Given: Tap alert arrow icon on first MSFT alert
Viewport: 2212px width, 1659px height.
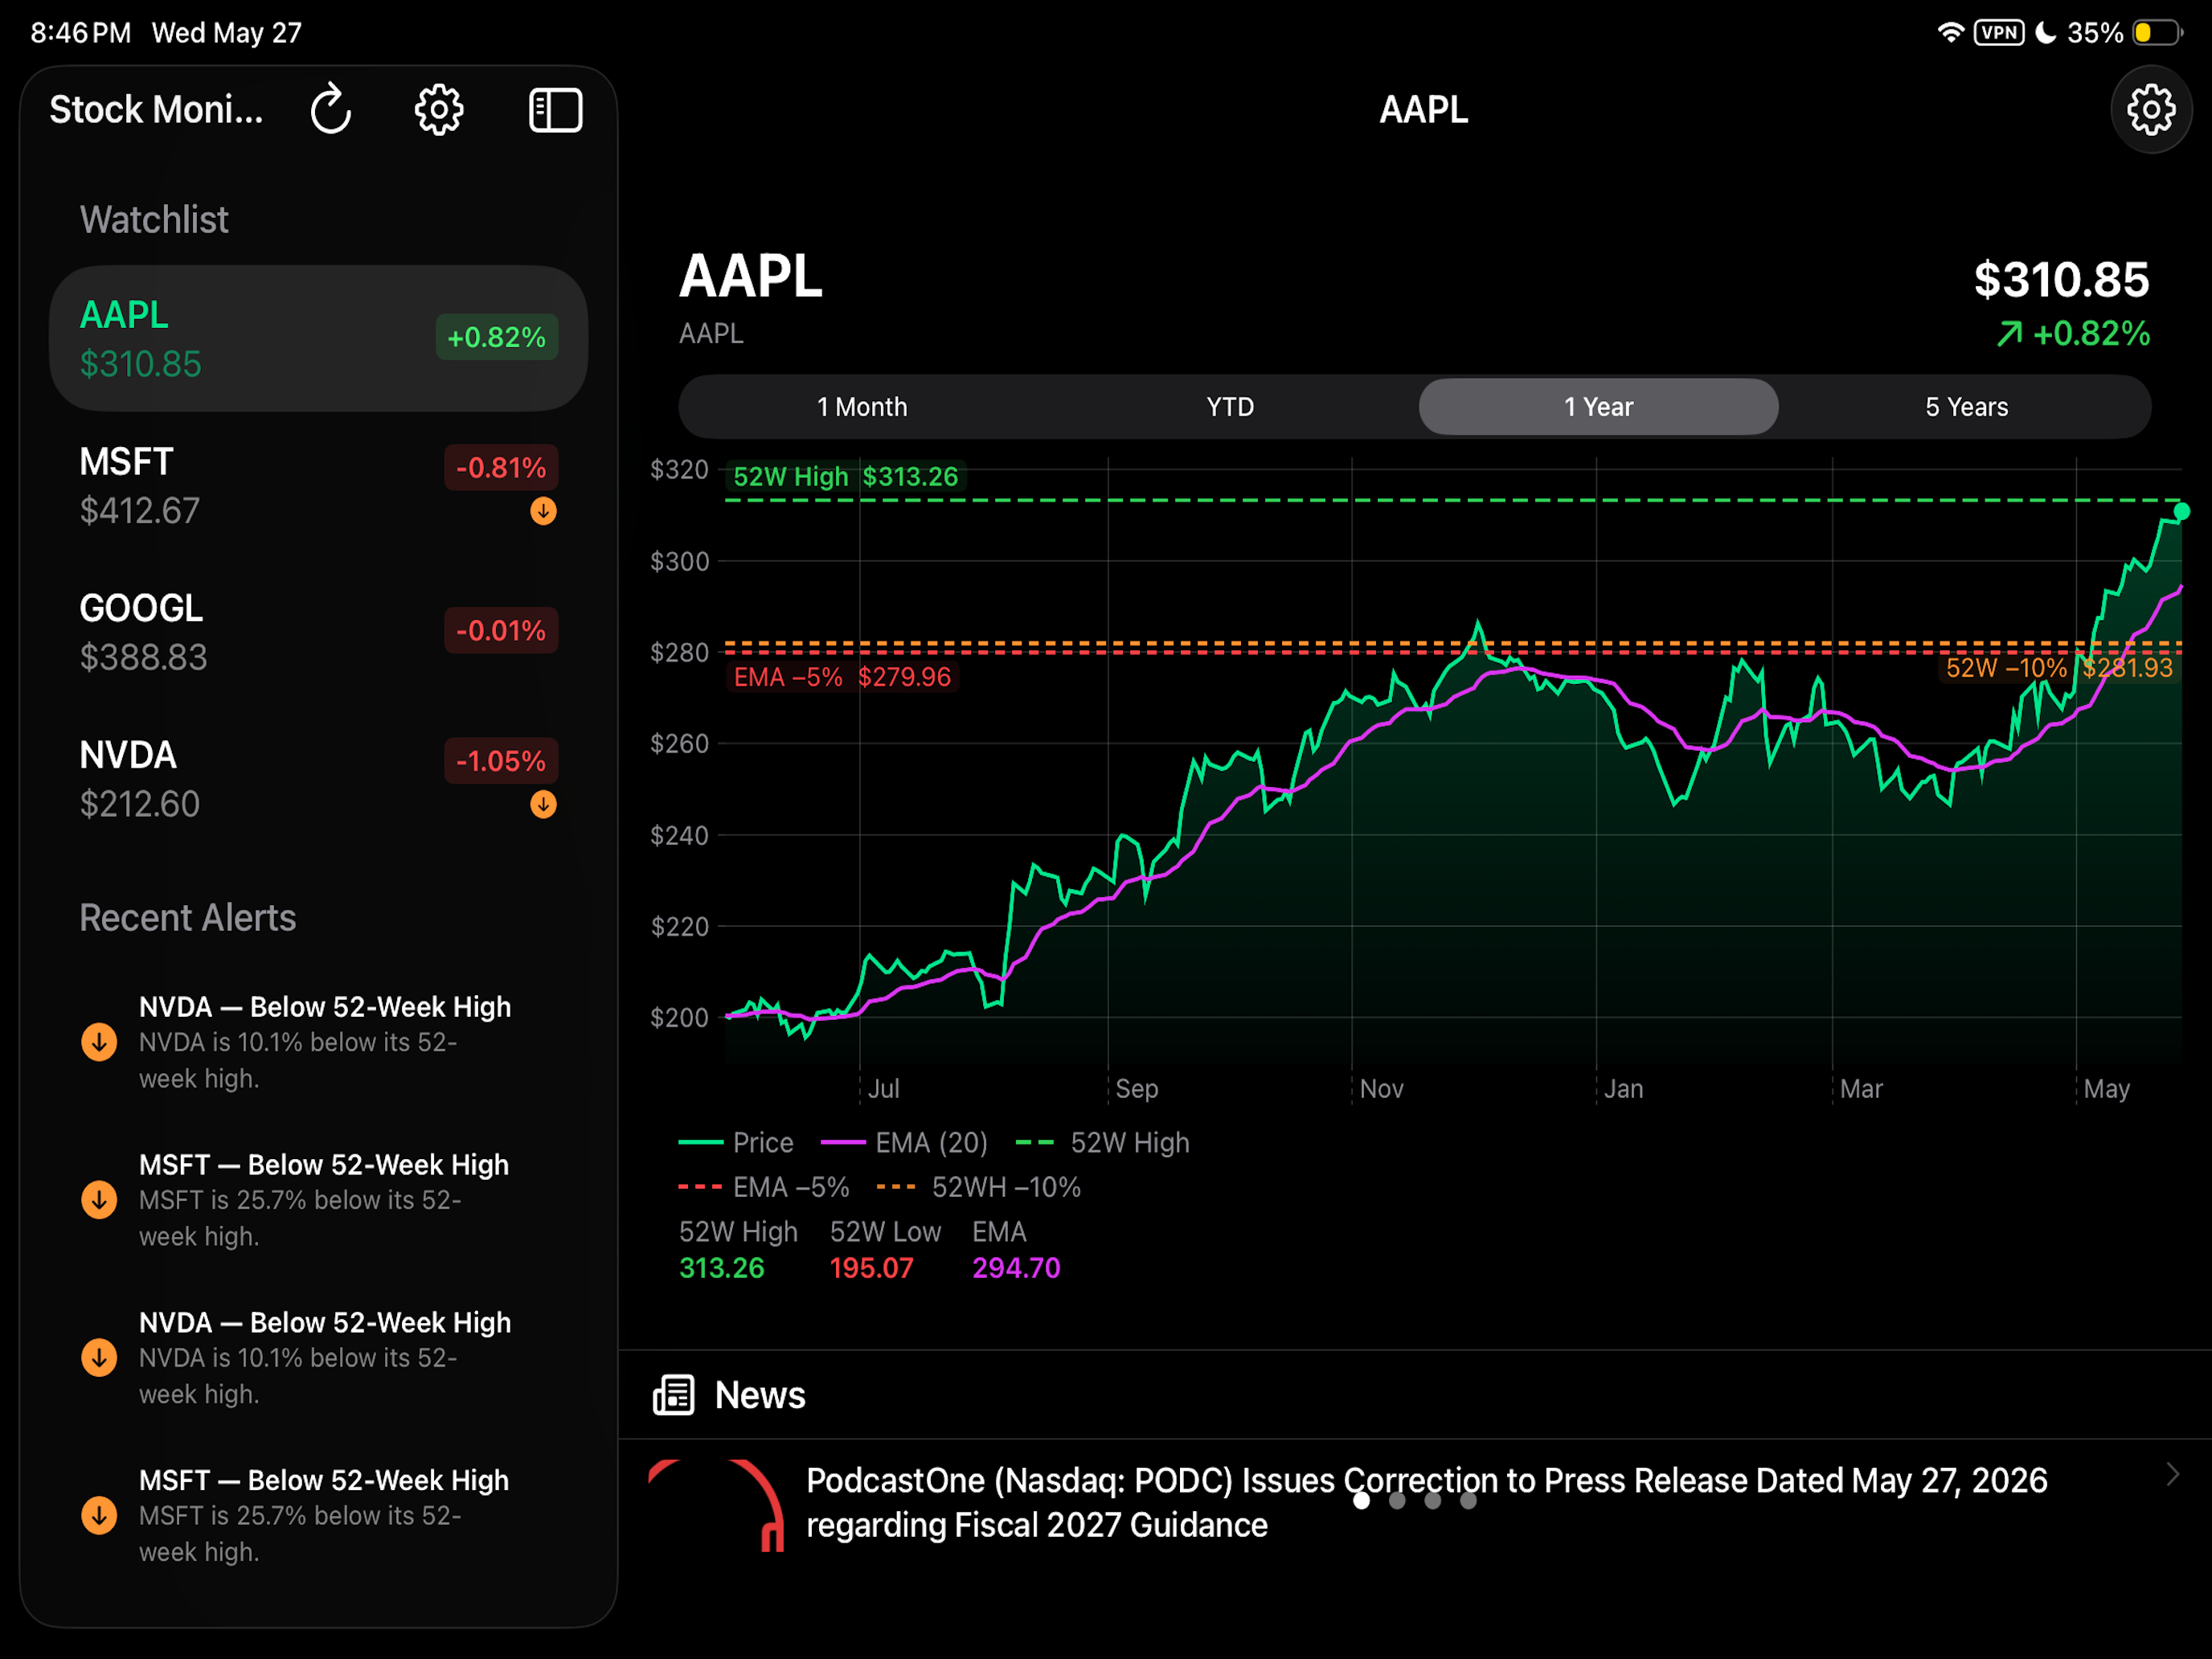Looking at the screenshot, I should 99,1200.
